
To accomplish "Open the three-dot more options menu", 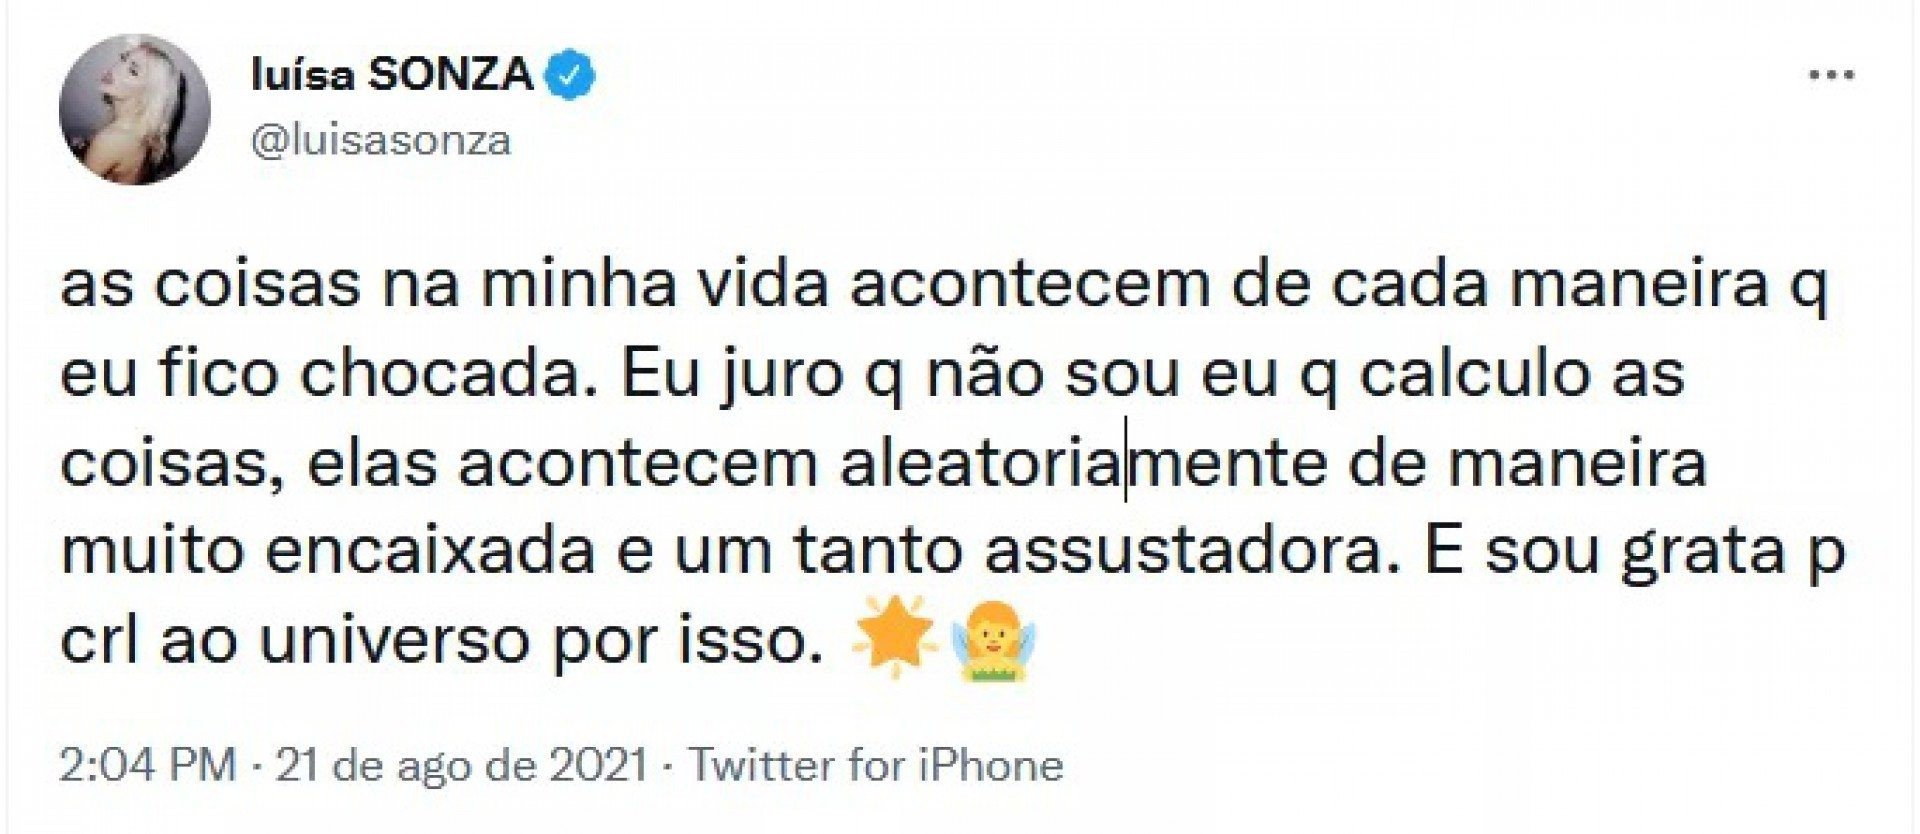I will click(1833, 75).
